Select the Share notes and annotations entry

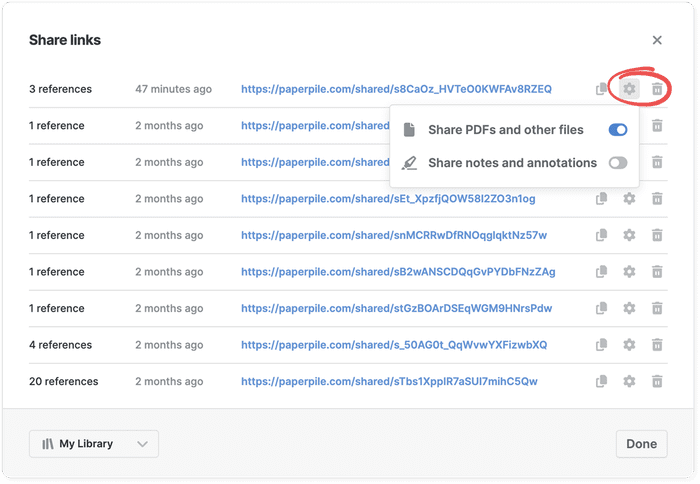[x=512, y=163]
